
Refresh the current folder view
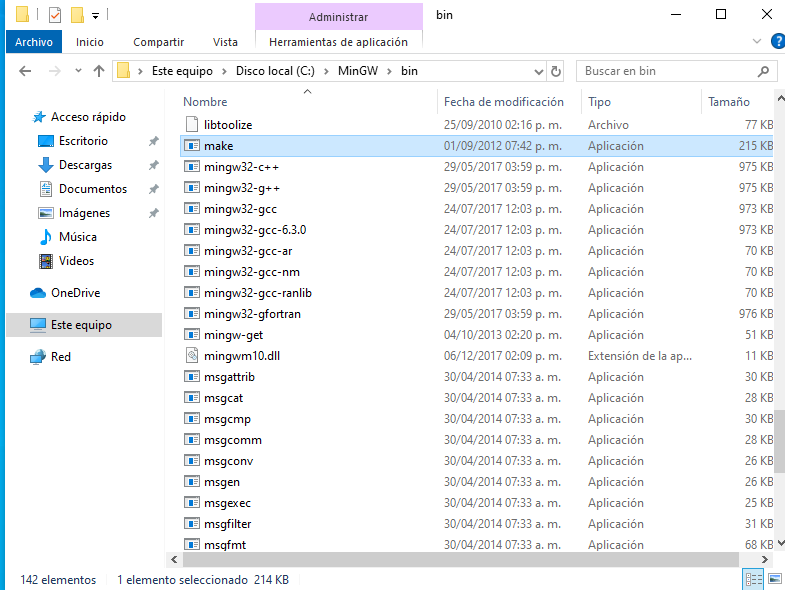[x=558, y=71]
